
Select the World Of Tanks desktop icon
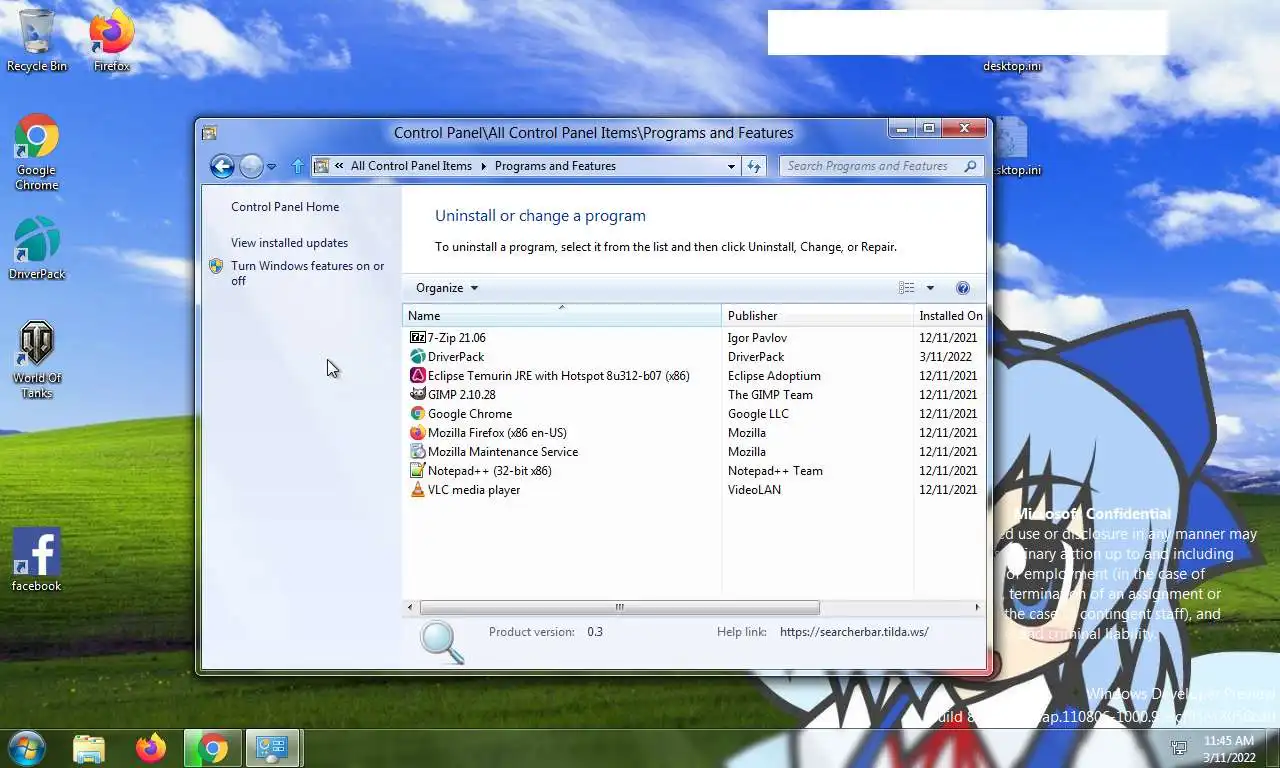coord(37,360)
